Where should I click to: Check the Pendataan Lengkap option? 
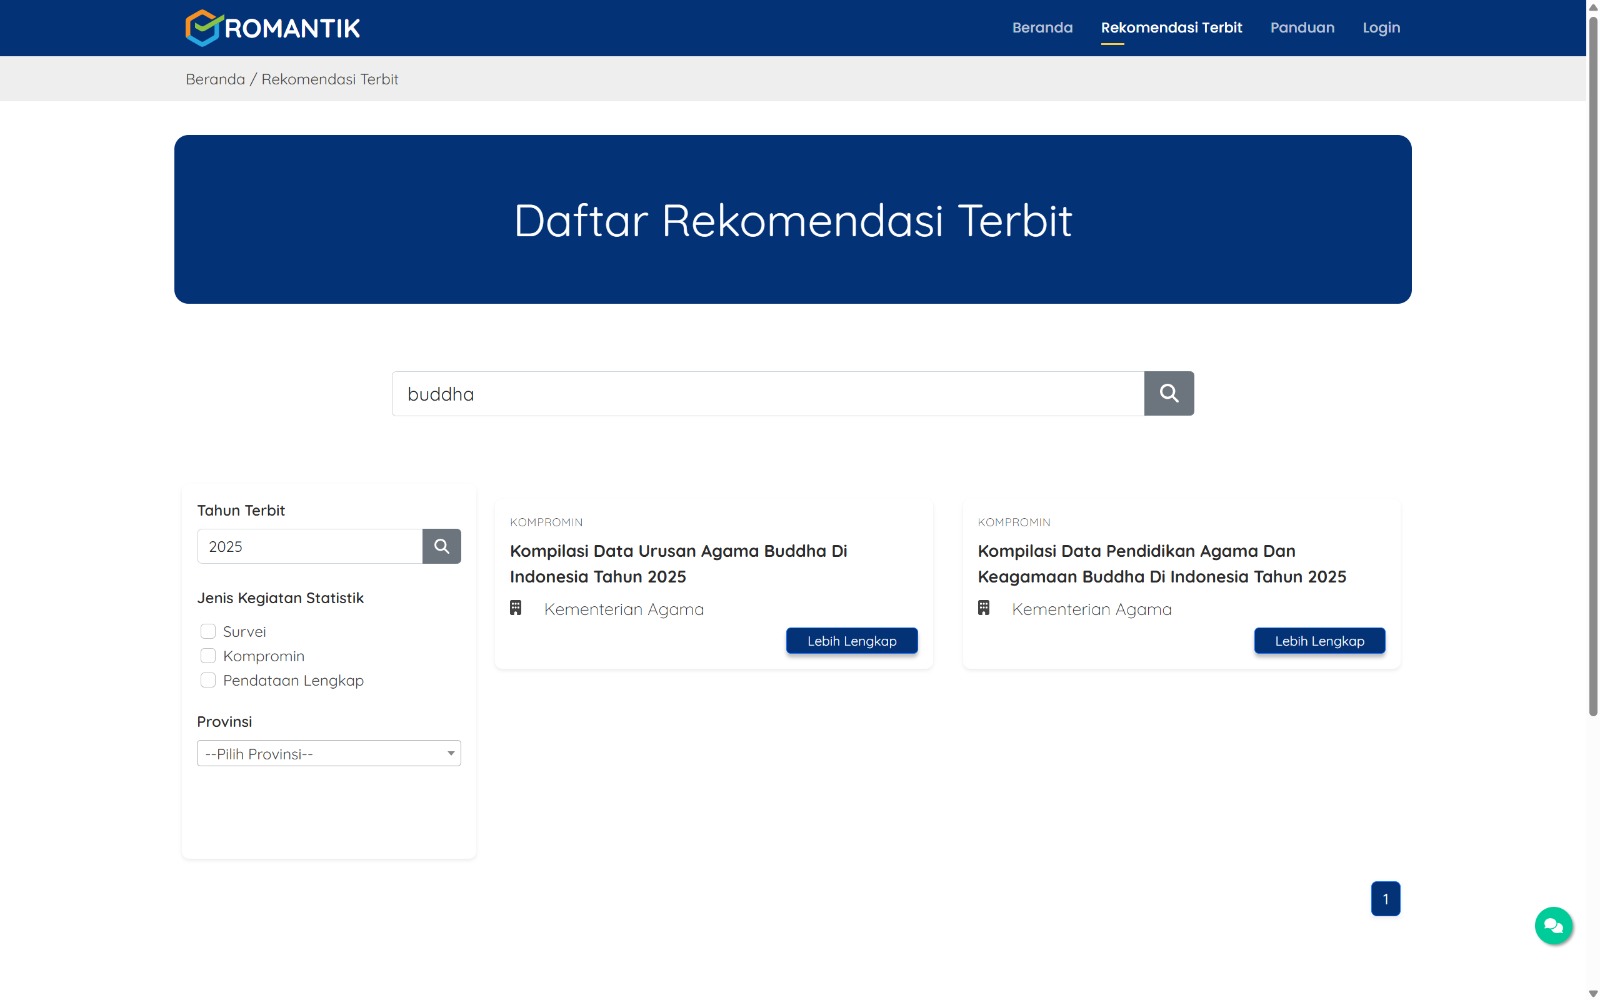(x=208, y=681)
